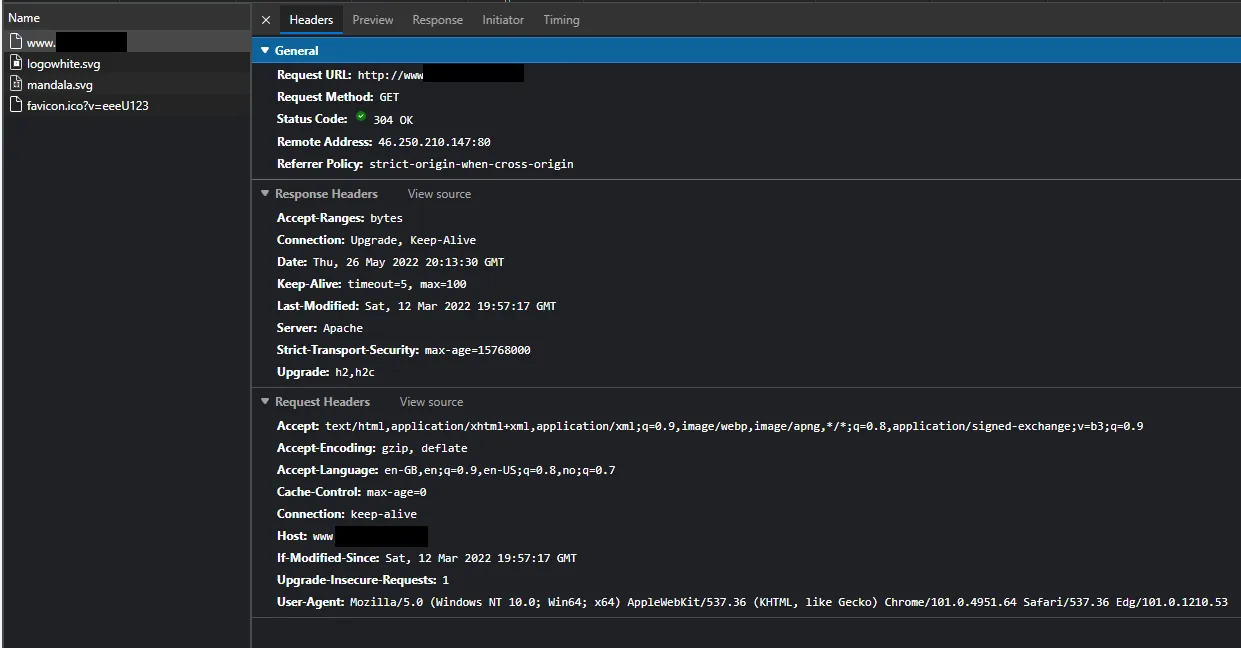Viewport: 1241px width, 648px height.
Task: Click the green status code icon
Action: (361, 117)
